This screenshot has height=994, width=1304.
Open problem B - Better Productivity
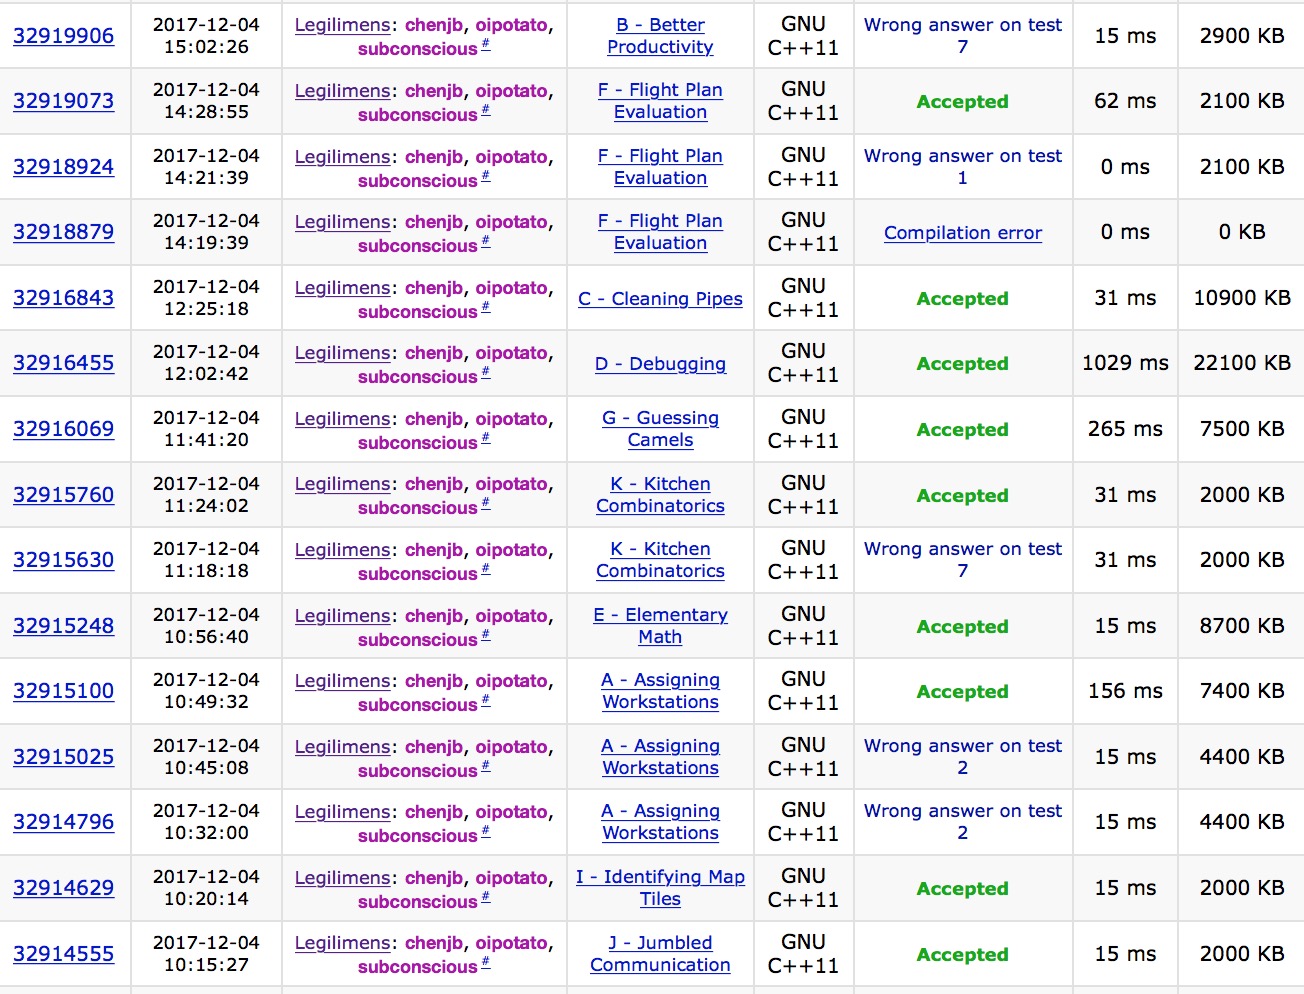[x=660, y=36]
